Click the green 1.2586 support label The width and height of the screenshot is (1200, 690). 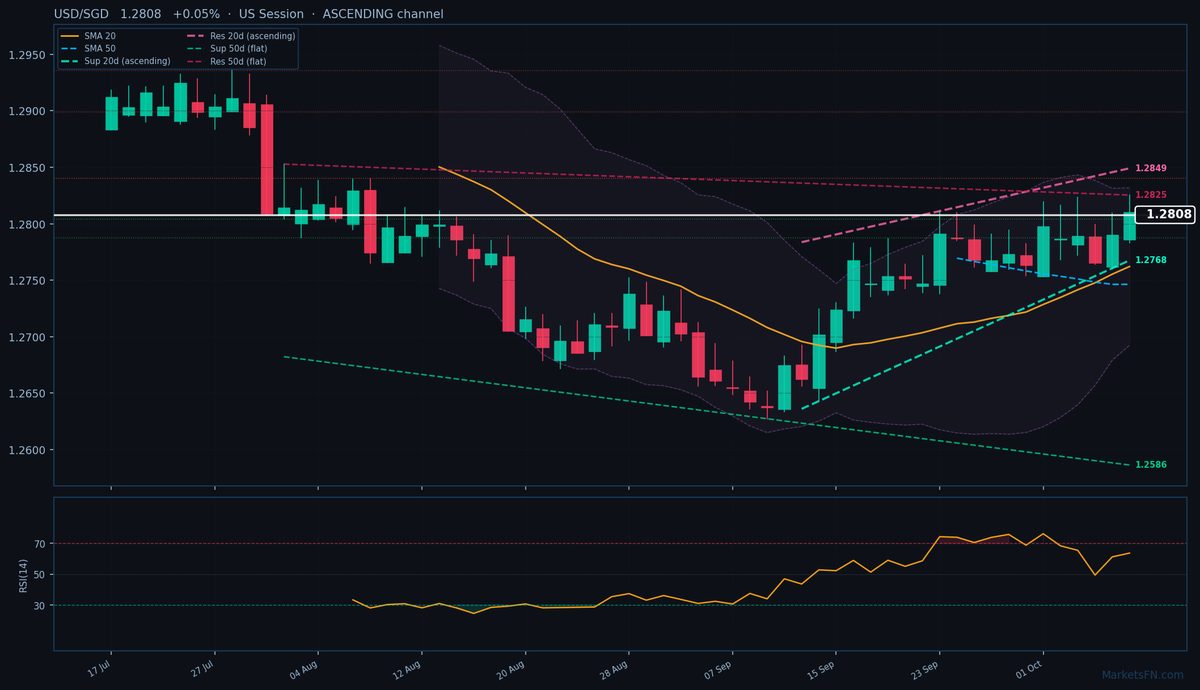tap(1151, 465)
